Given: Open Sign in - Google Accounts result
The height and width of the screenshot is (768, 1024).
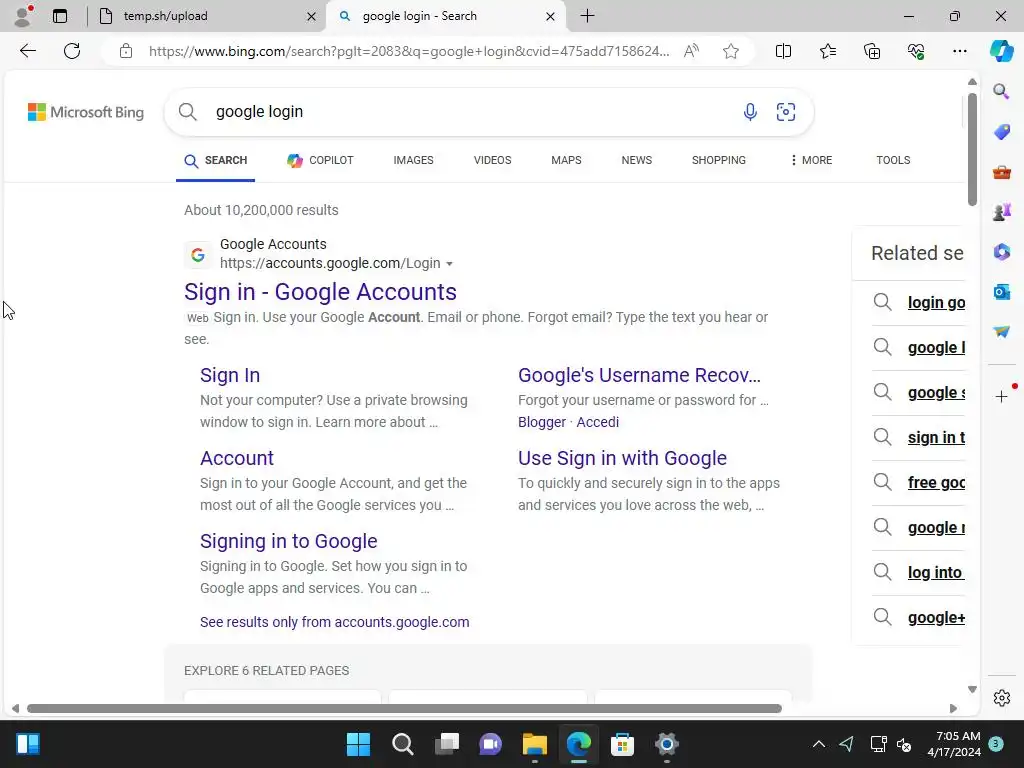Looking at the screenshot, I should 320,292.
